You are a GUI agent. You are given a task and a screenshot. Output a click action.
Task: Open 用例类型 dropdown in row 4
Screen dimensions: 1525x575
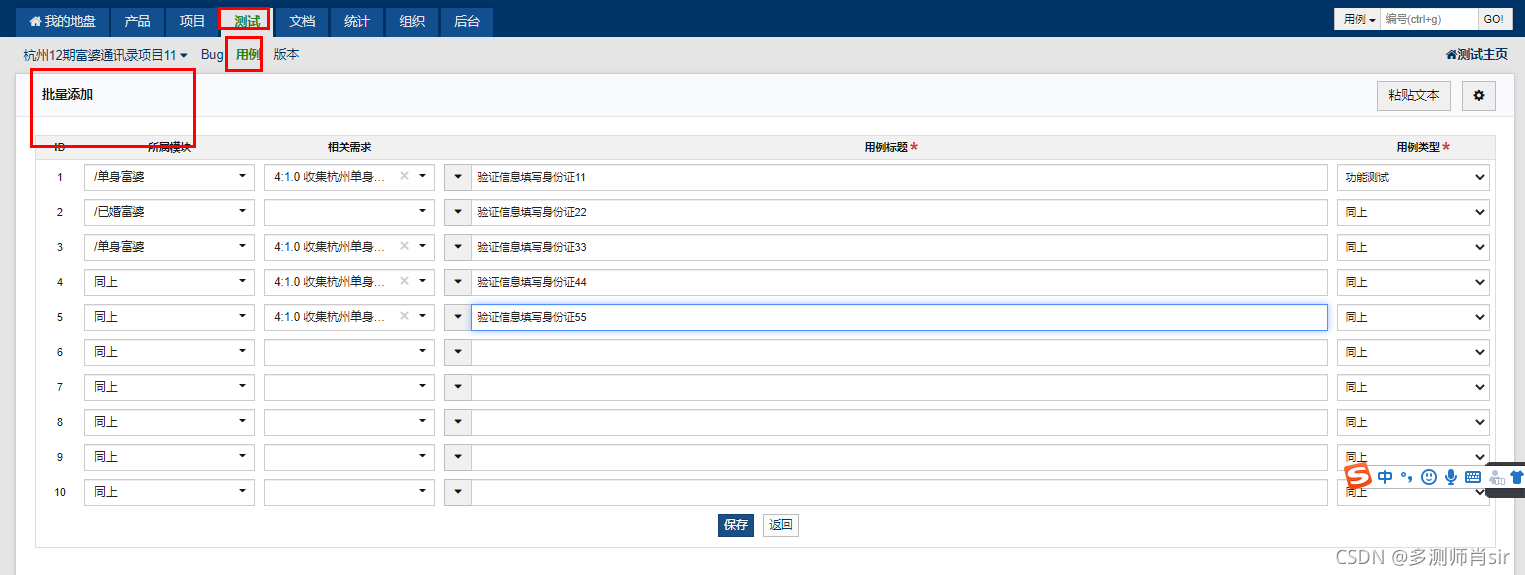(x=1413, y=282)
